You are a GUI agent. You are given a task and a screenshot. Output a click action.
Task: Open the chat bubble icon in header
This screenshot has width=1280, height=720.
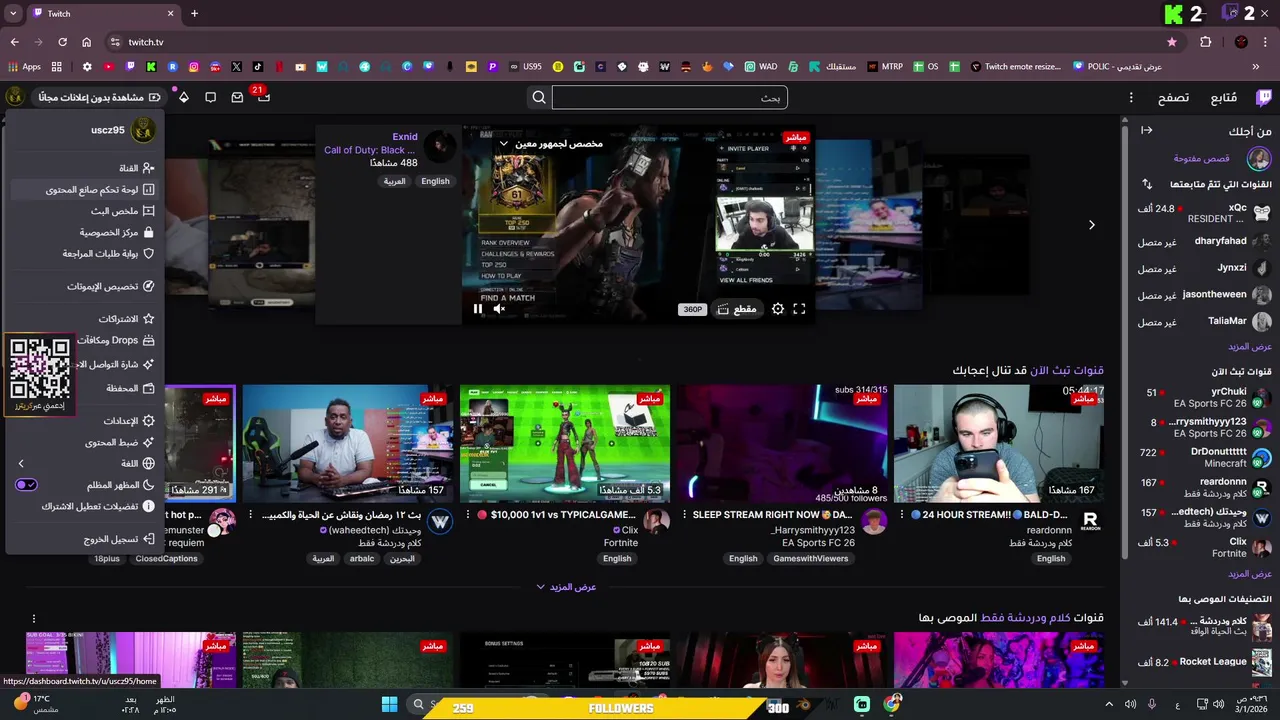pyautogui.click(x=210, y=97)
